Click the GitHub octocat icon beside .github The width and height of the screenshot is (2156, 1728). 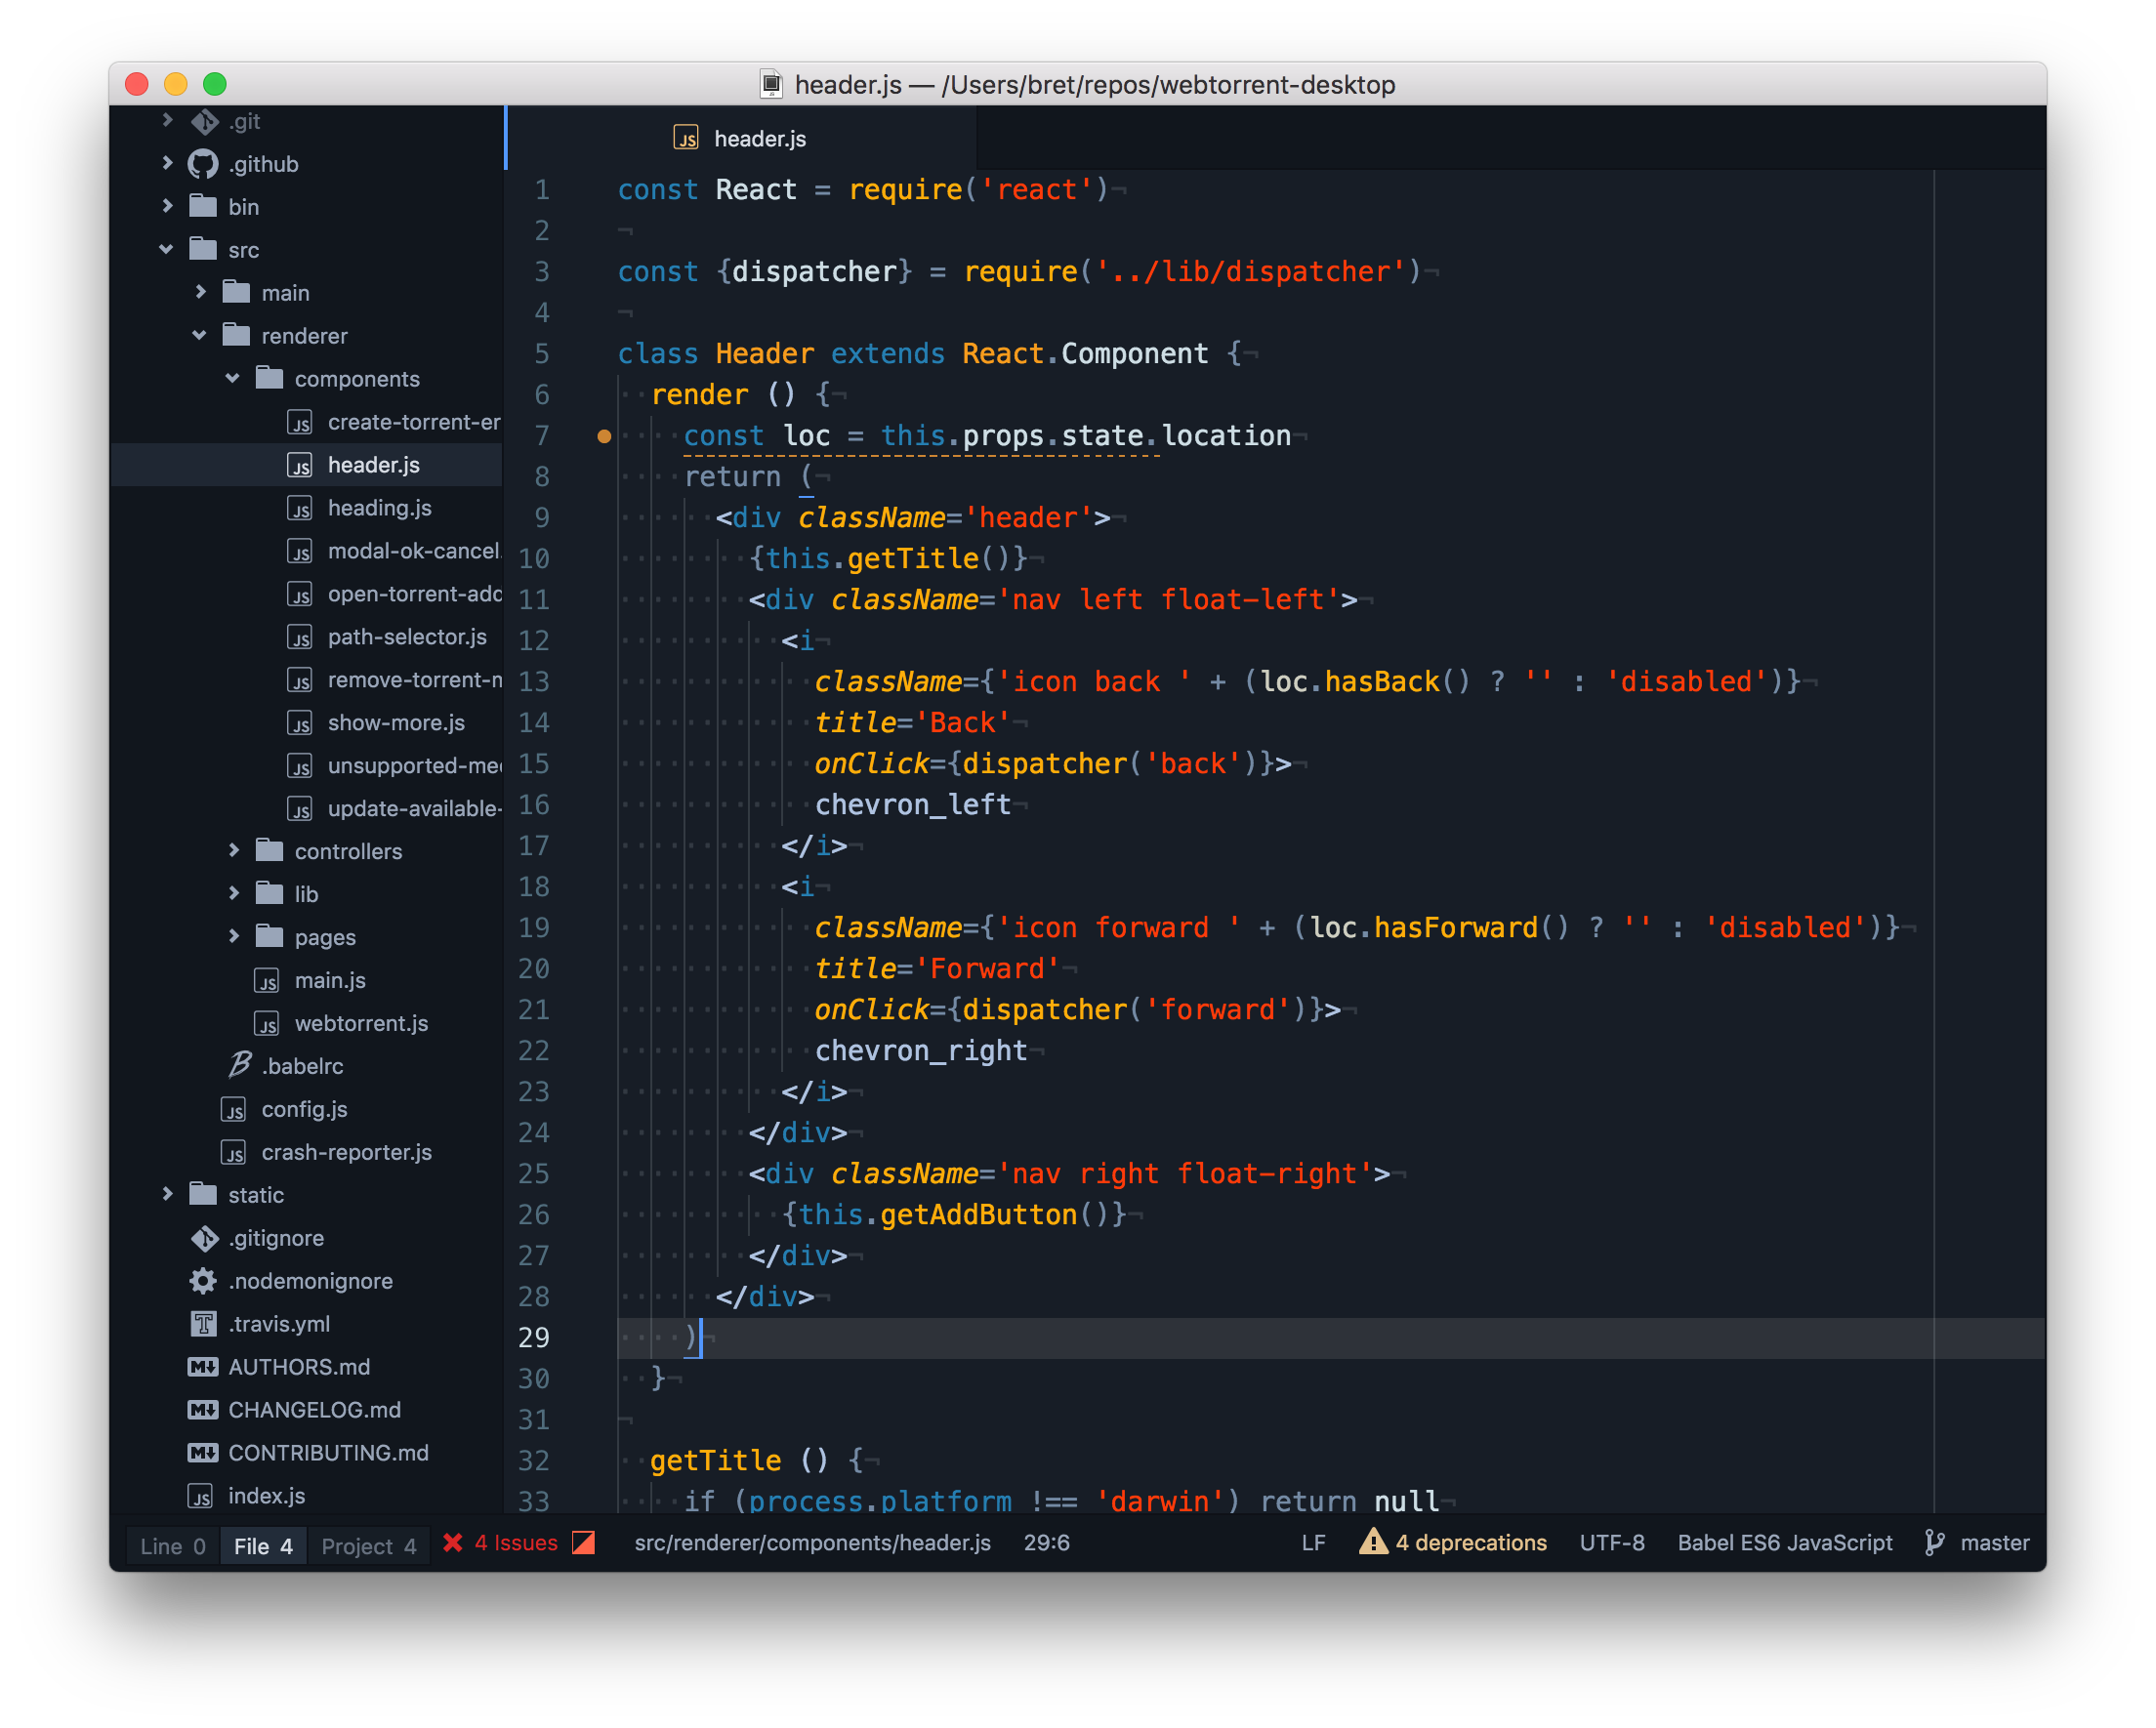click(x=203, y=164)
